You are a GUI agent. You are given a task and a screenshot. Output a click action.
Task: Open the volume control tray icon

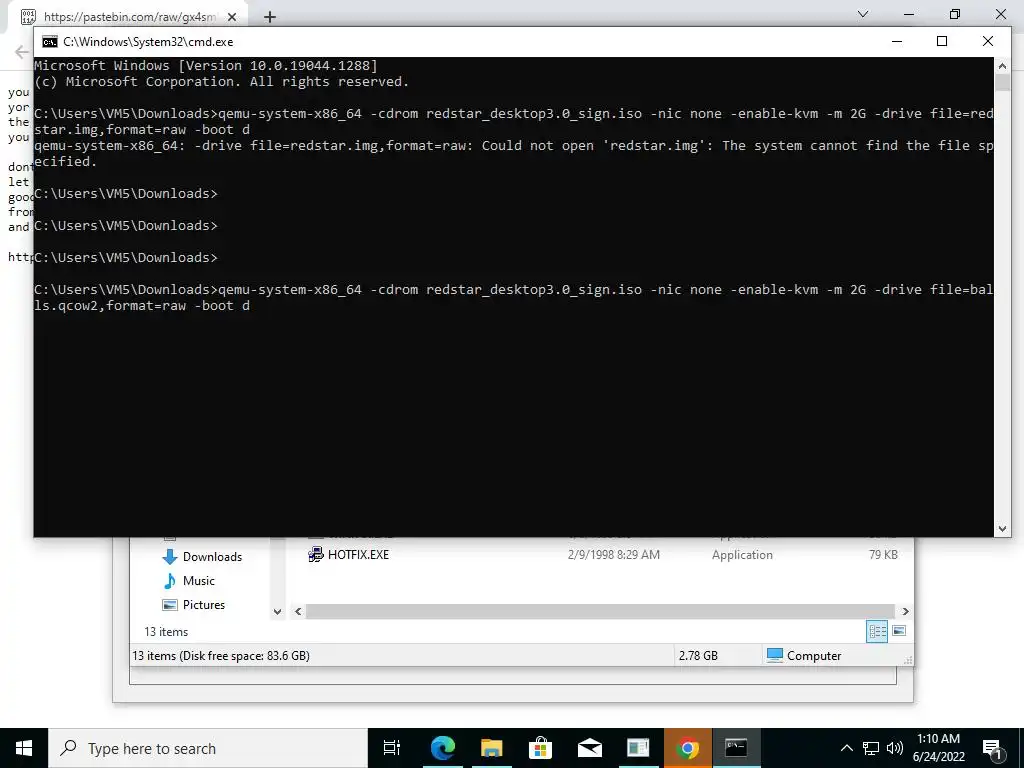coord(895,748)
